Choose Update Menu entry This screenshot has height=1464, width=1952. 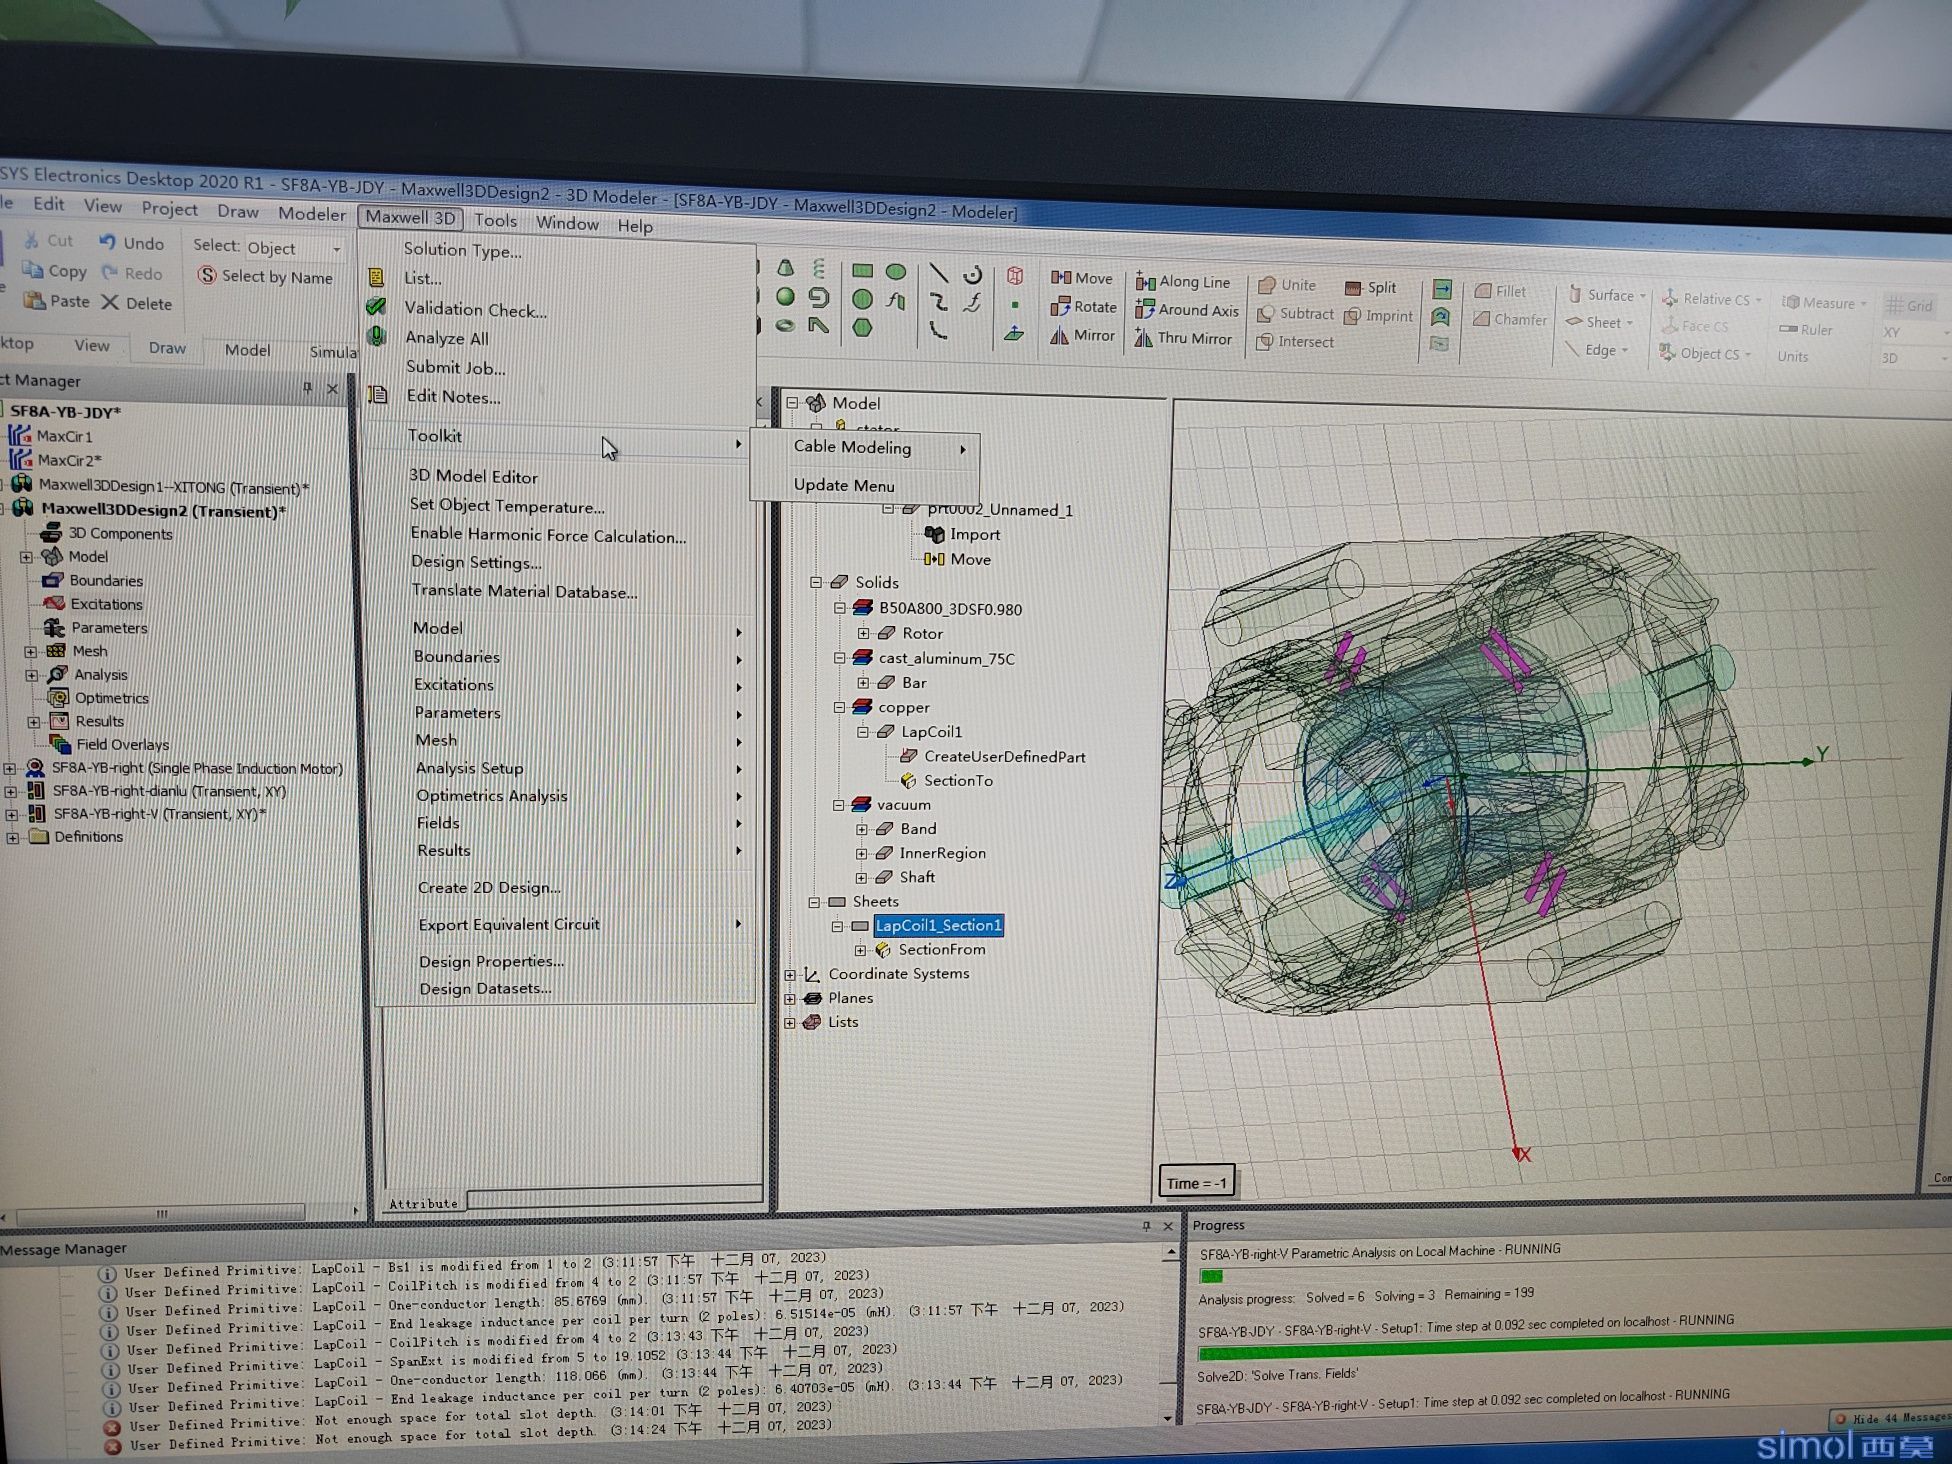pos(844,485)
